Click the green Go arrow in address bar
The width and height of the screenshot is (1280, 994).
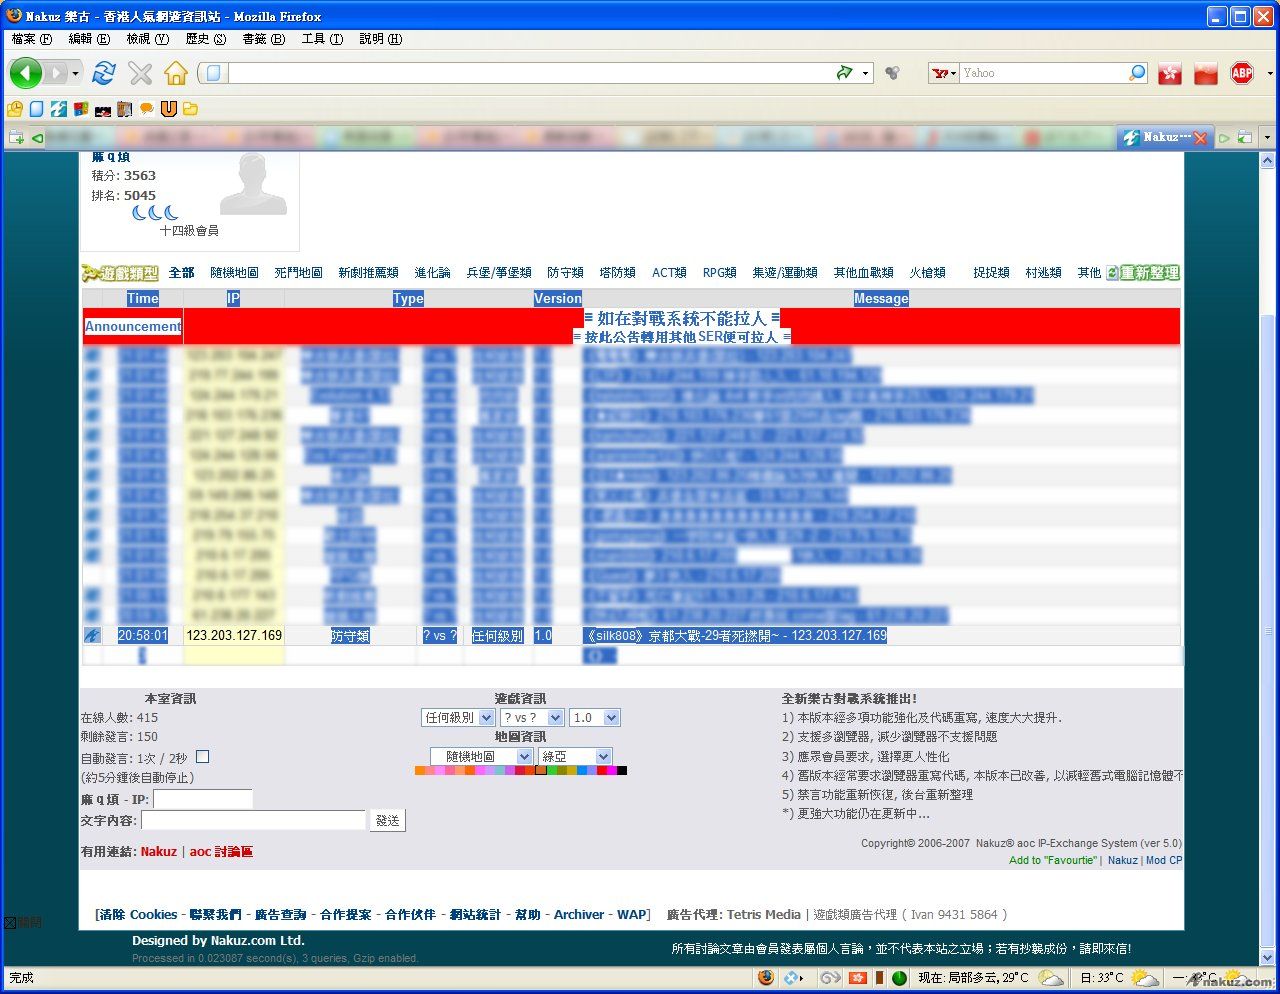[845, 73]
